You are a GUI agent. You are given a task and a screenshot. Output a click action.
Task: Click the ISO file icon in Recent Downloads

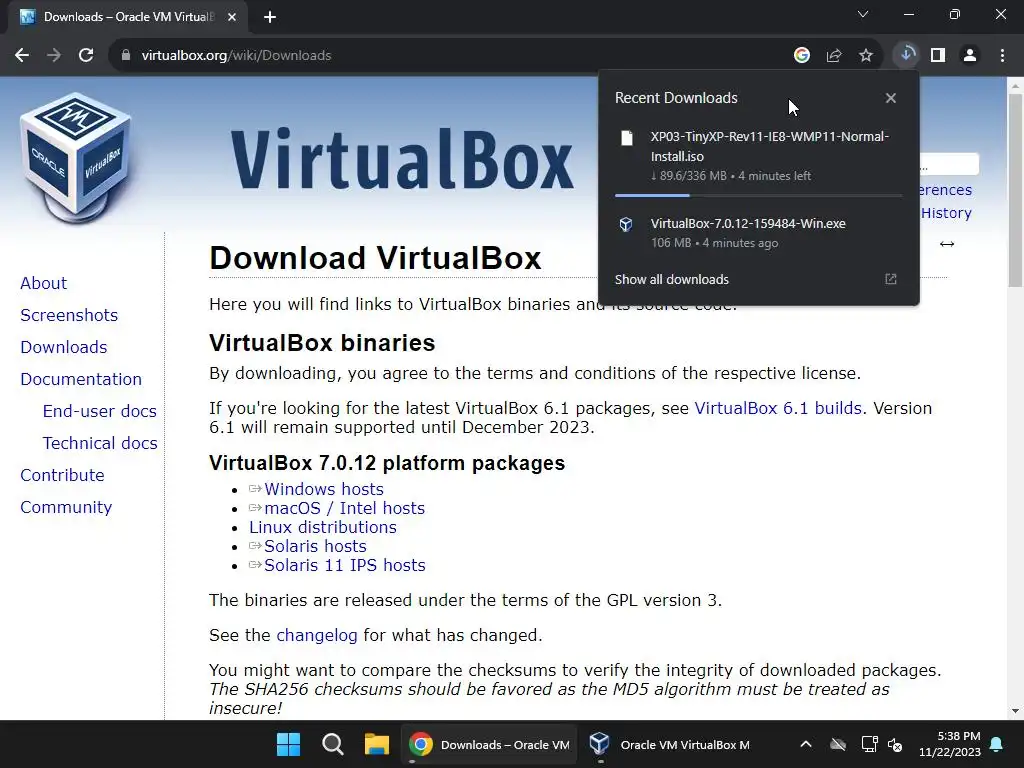[627, 138]
